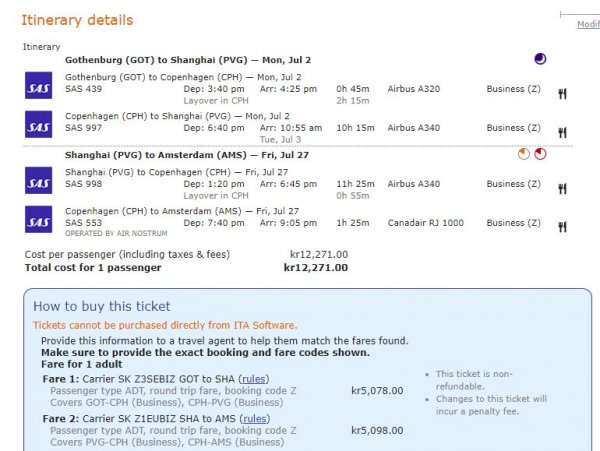The image size is (600, 451).
Task: Click the purple overnight indicator on the outbound trip
Action: tap(540, 60)
